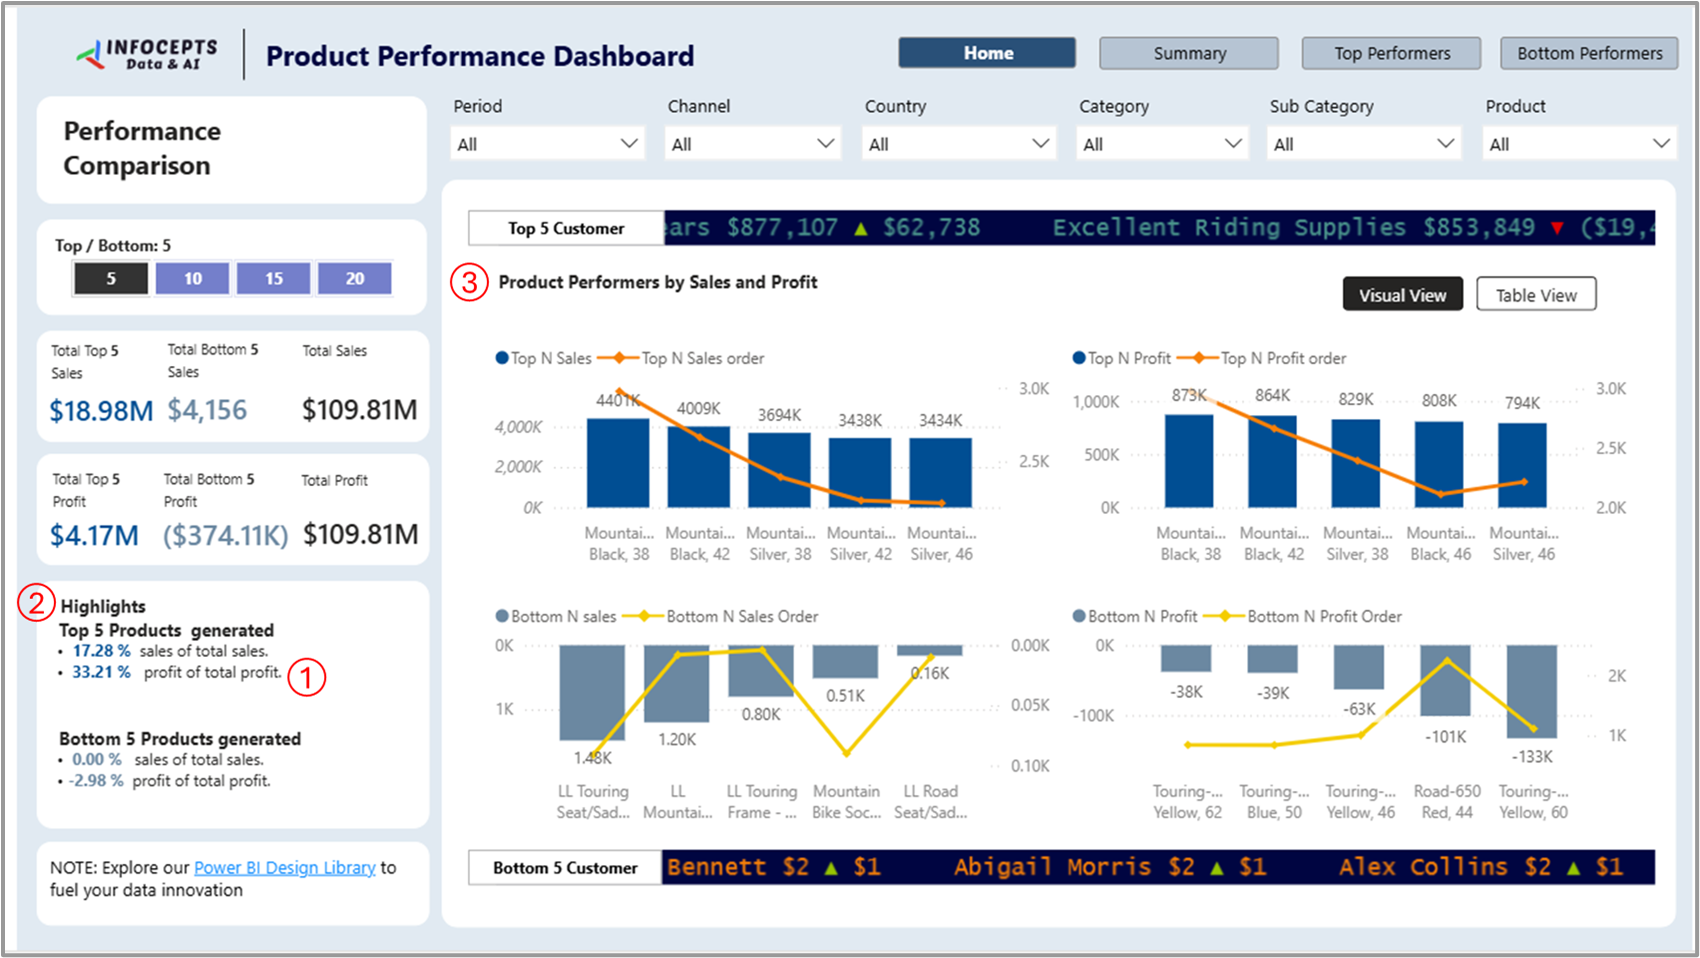Open the Top Performers tab
The height and width of the screenshot is (958, 1700).
tap(1390, 53)
